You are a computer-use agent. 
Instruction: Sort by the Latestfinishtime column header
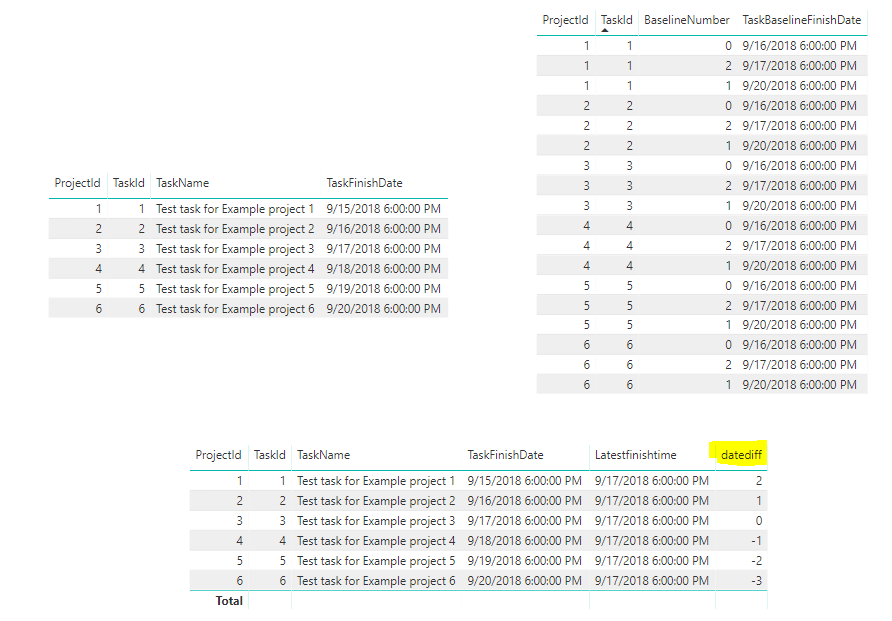click(635, 455)
